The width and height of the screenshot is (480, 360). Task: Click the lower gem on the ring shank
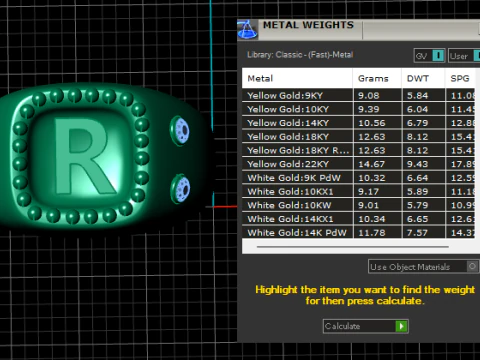point(181,189)
